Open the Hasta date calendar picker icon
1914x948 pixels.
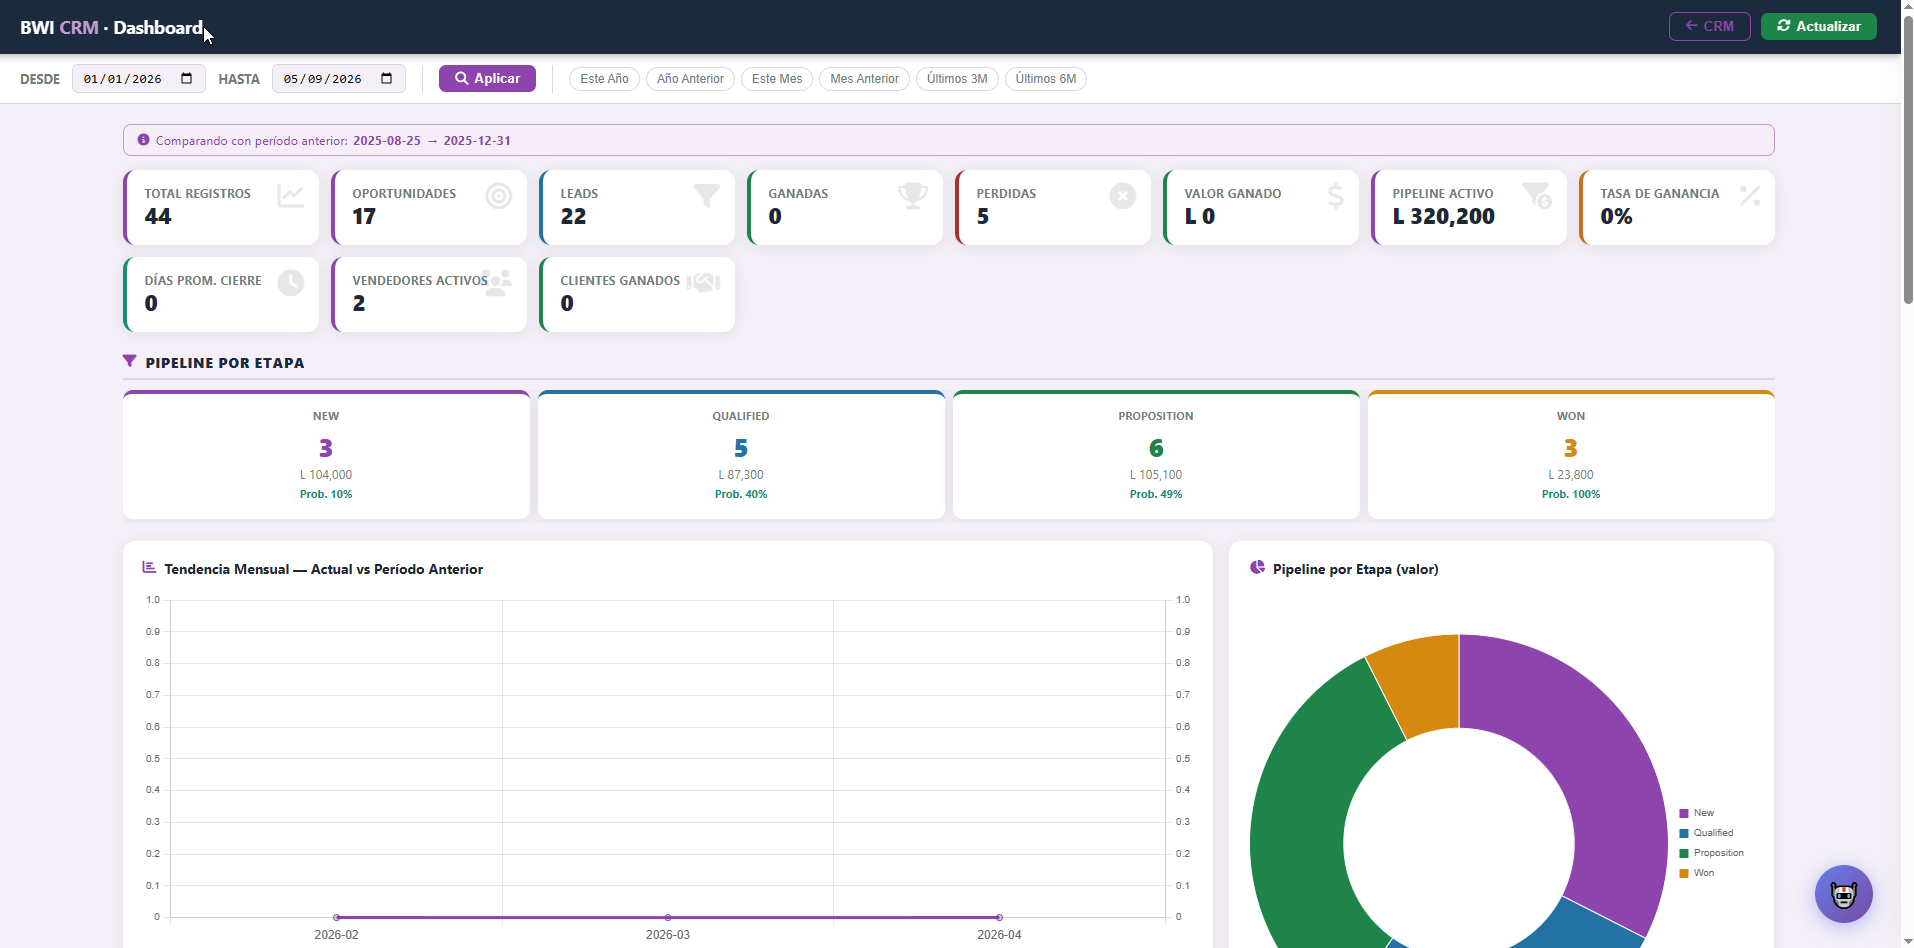pyautogui.click(x=387, y=79)
